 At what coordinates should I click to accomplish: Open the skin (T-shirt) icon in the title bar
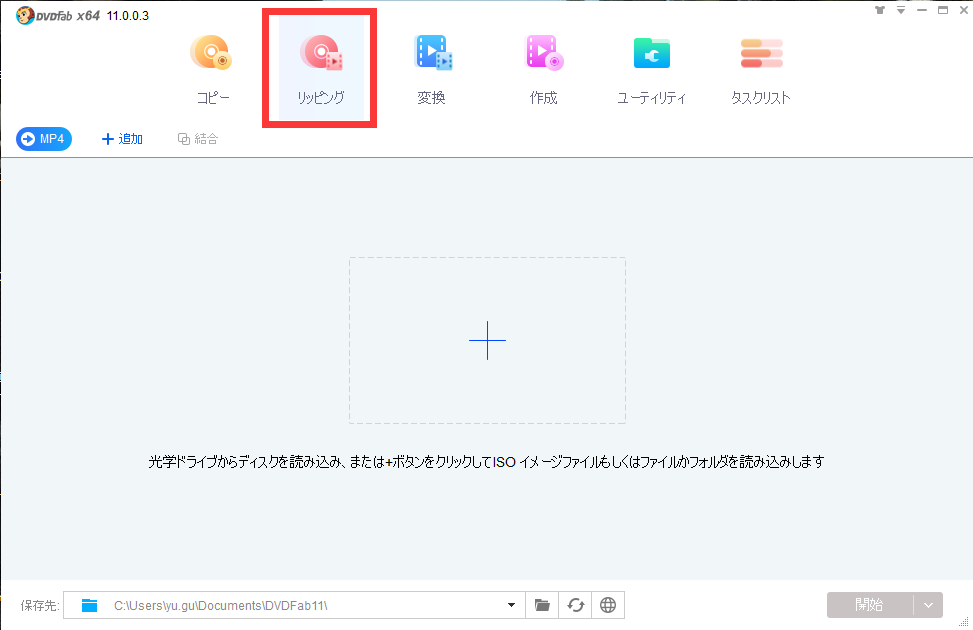click(x=880, y=10)
